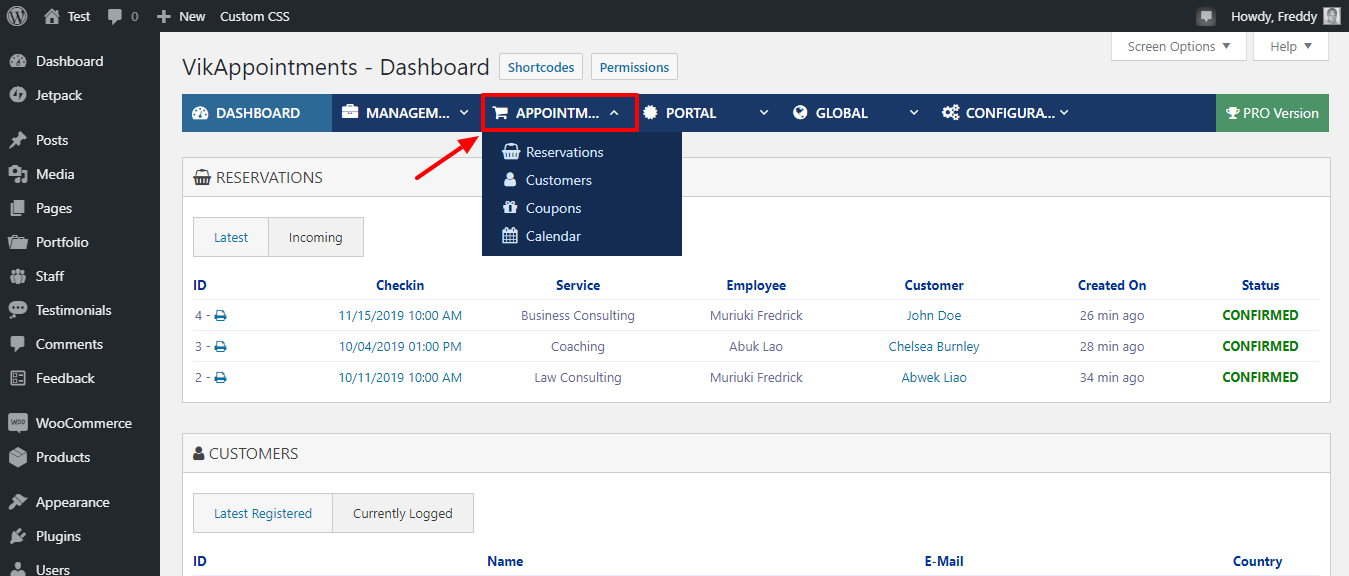The width and height of the screenshot is (1349, 576).
Task: Open the Help dropdown
Action: click(x=1292, y=46)
